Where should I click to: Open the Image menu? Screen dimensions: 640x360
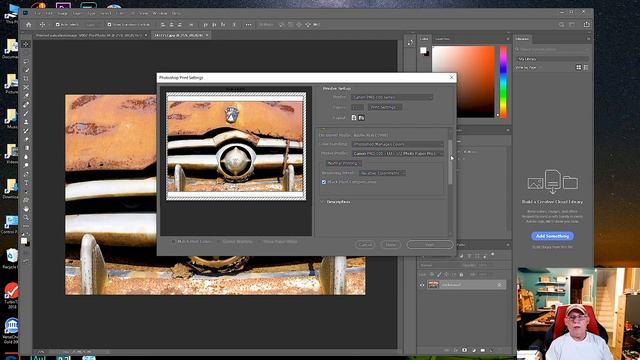[62, 13]
